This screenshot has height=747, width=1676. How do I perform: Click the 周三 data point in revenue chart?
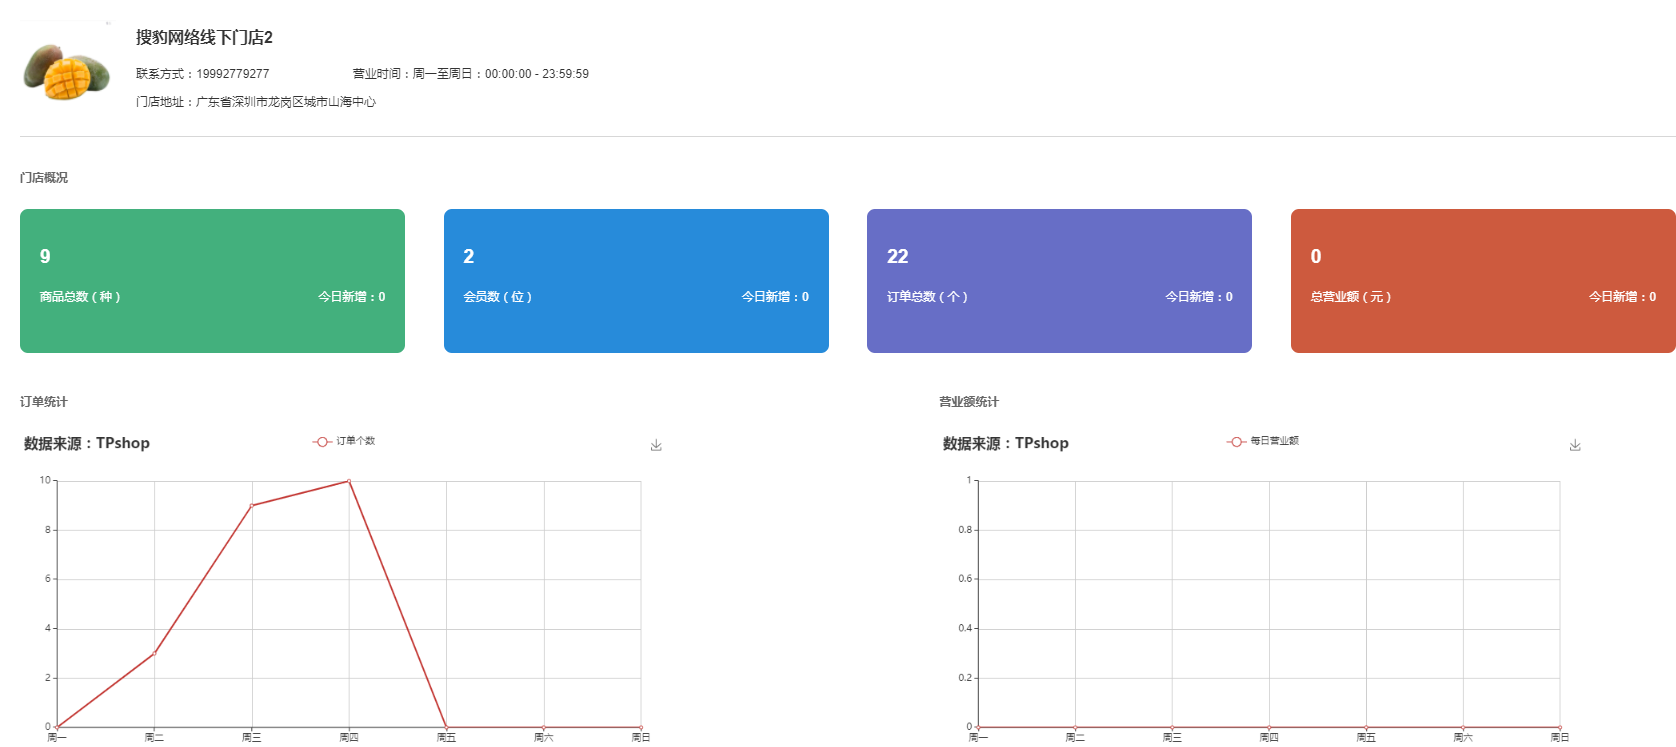coord(1172,727)
